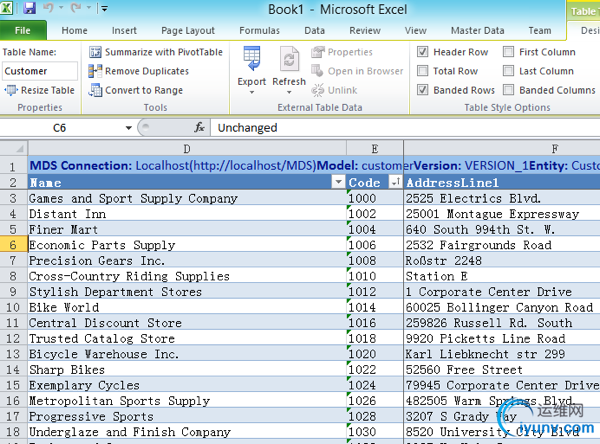The image size is (600, 444).
Task: Click the AddressLine1 header cell
Action: pyautogui.click(x=502, y=183)
